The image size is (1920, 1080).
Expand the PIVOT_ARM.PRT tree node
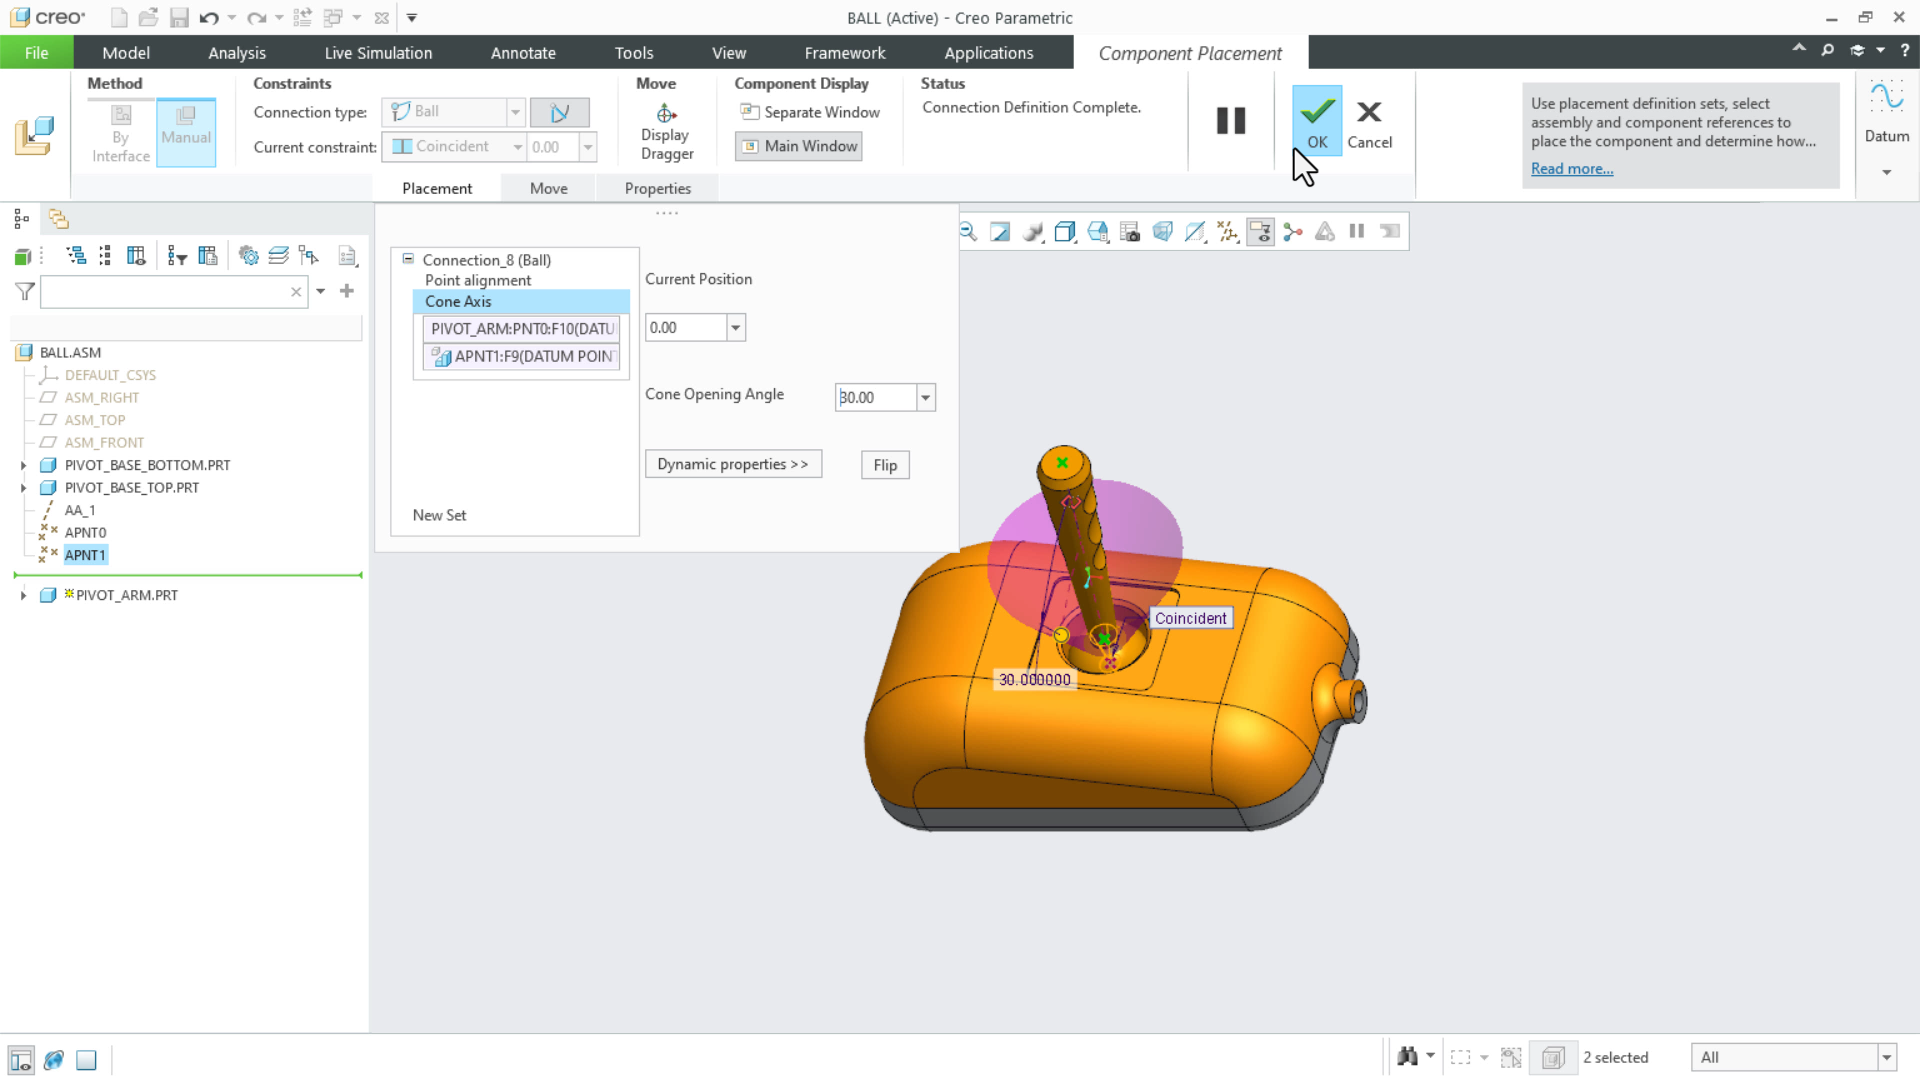click(x=23, y=595)
